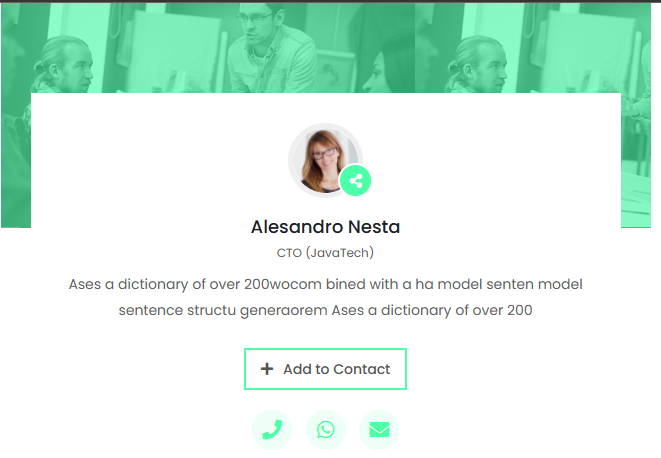The image size is (661, 458).
Task: Click the dark strip at the page top
Action: 330,2
